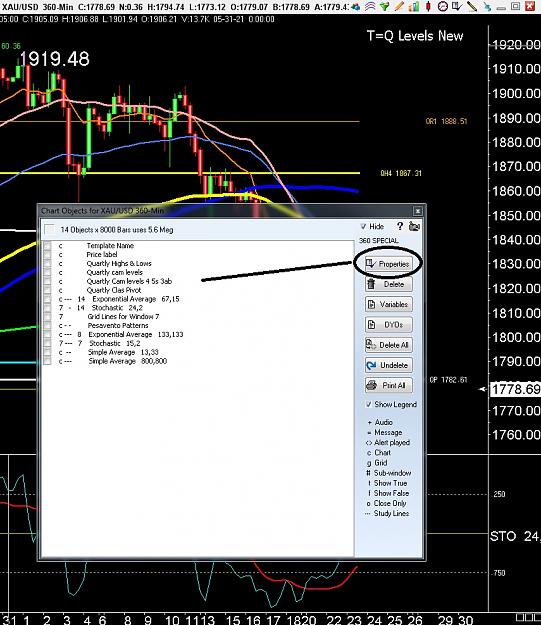Image resolution: width=541 pixels, height=625 pixels.
Task: Select Stochastic 24,2 list entry
Action: point(117,308)
